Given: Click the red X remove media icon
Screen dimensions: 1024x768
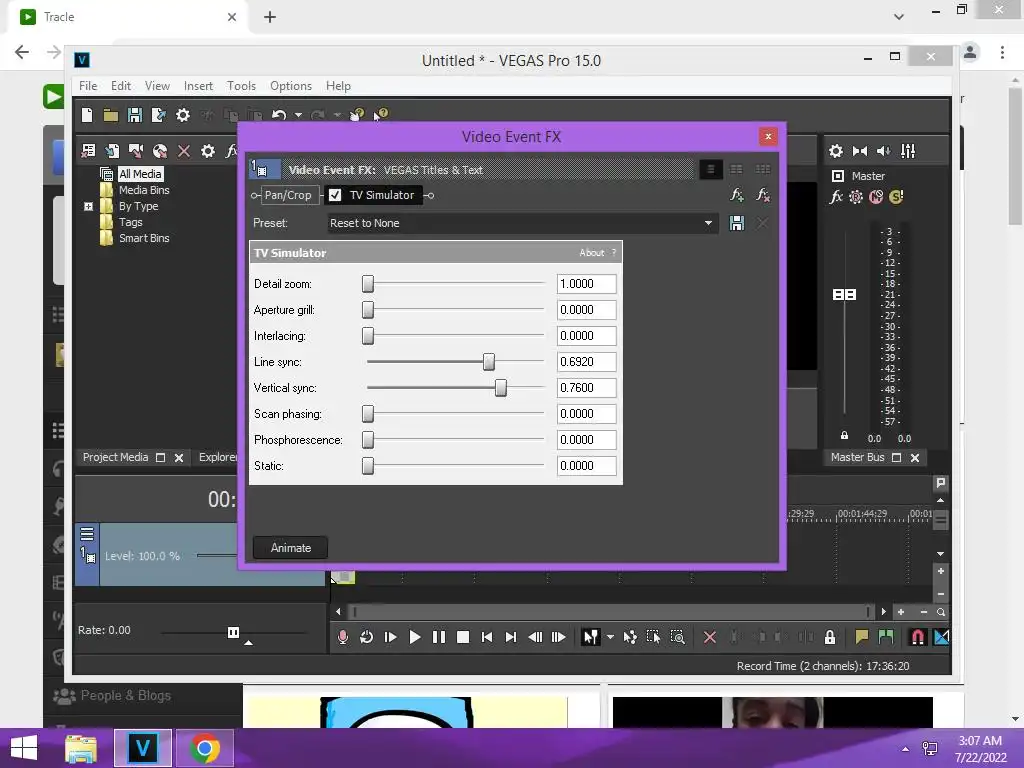Looking at the screenshot, I should coord(184,151).
